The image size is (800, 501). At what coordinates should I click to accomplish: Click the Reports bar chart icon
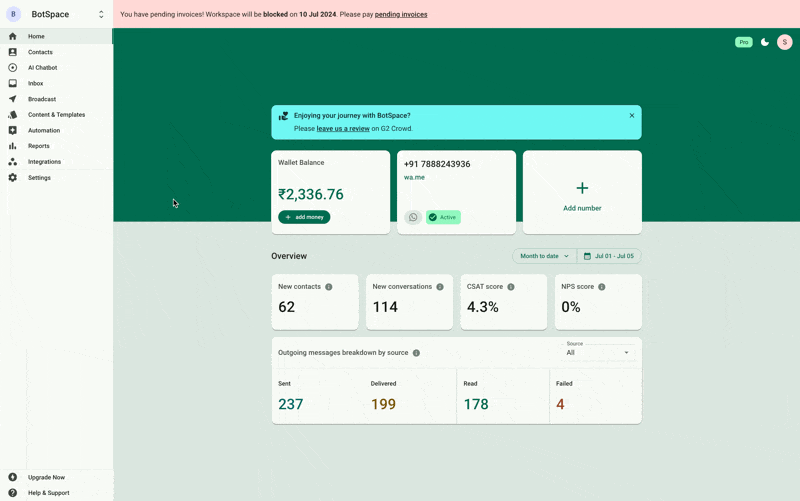point(13,146)
